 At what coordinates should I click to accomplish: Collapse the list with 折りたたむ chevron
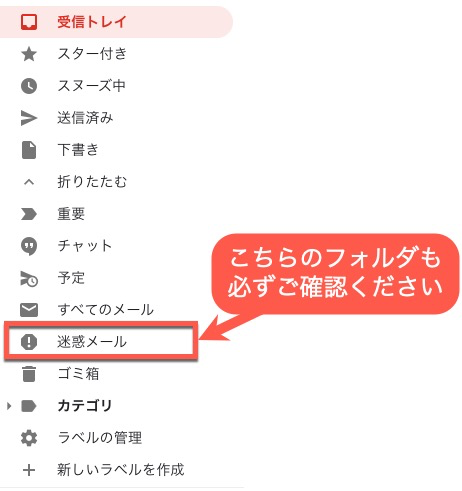[x=29, y=182]
